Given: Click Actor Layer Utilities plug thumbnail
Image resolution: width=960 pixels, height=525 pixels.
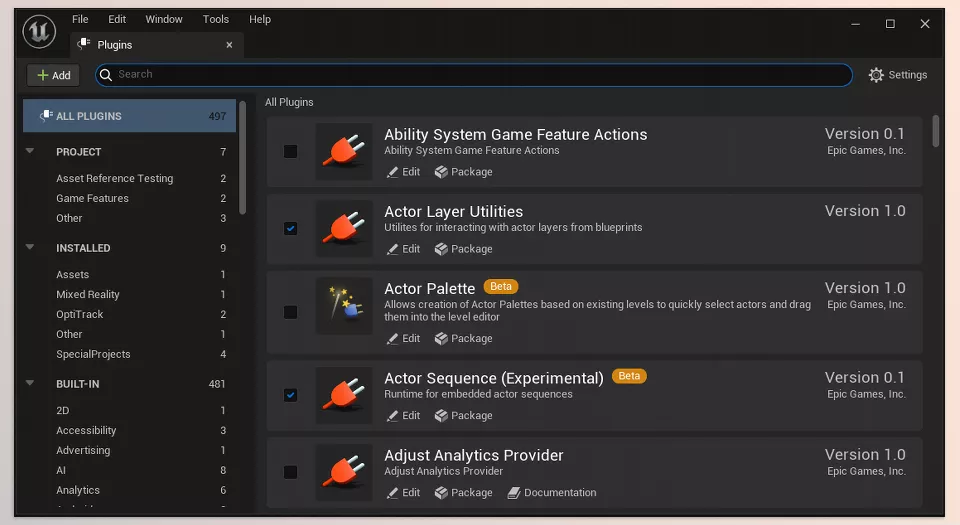Looking at the screenshot, I should point(343,228).
